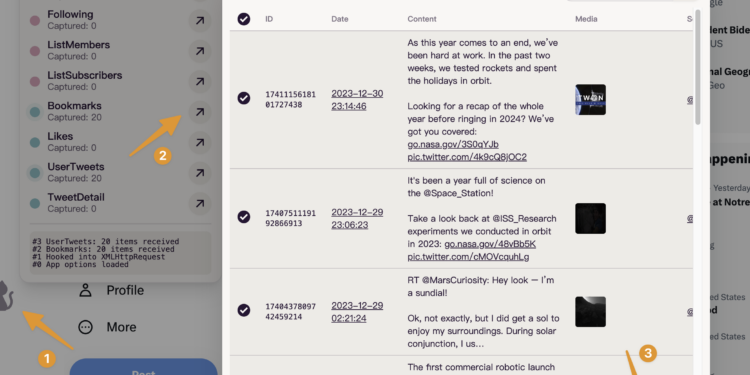Uncheck the MarsCuriosity sundial tweet row

click(244, 310)
